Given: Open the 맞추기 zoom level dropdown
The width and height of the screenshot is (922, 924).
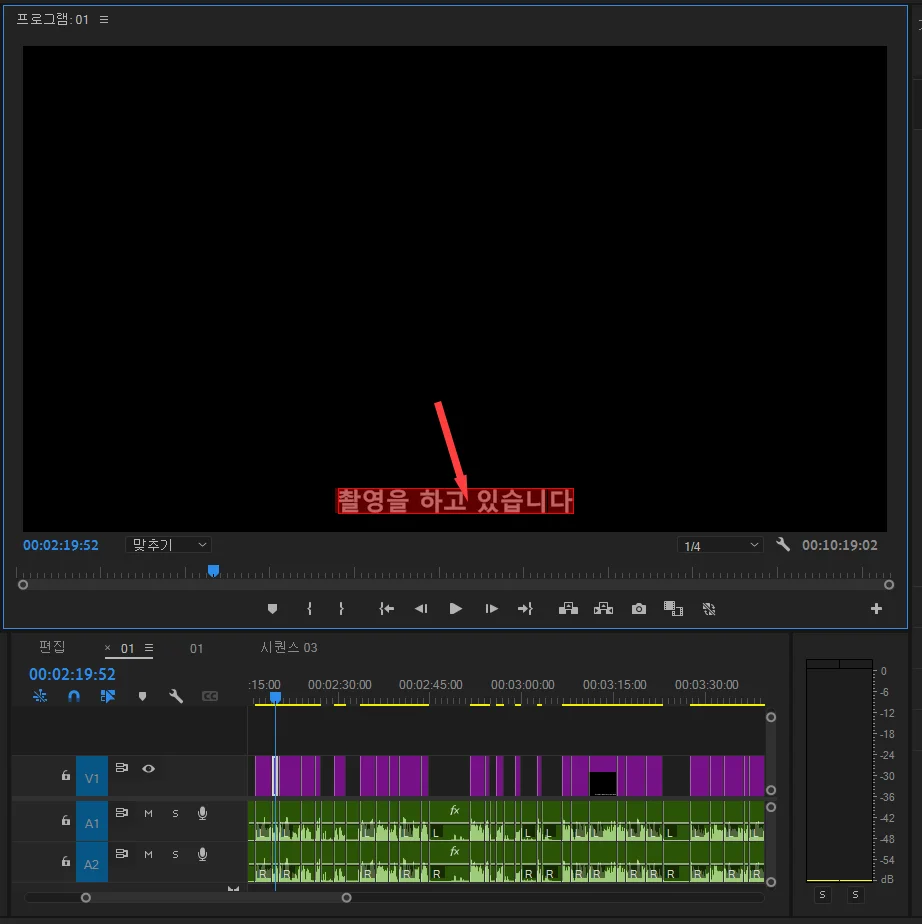Looking at the screenshot, I should coord(168,544).
